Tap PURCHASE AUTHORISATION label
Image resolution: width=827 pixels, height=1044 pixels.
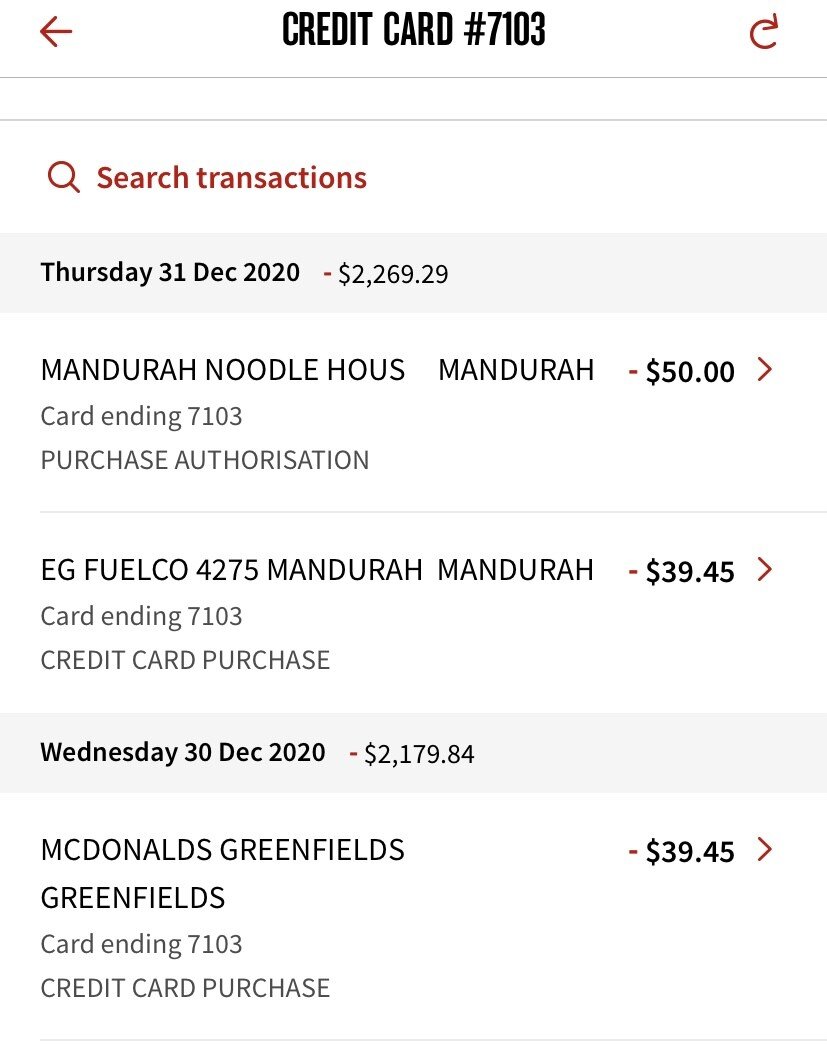click(205, 460)
